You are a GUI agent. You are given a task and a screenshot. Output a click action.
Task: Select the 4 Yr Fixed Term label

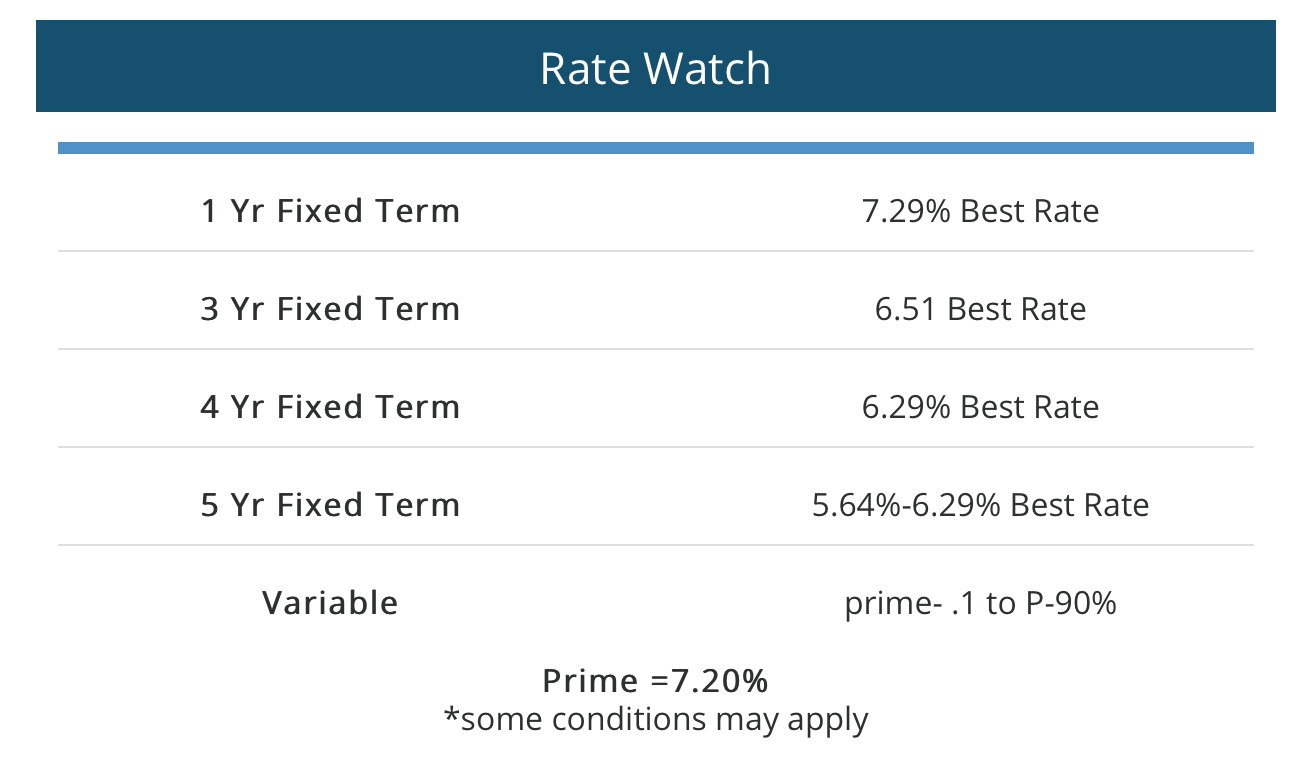pyautogui.click(x=330, y=407)
